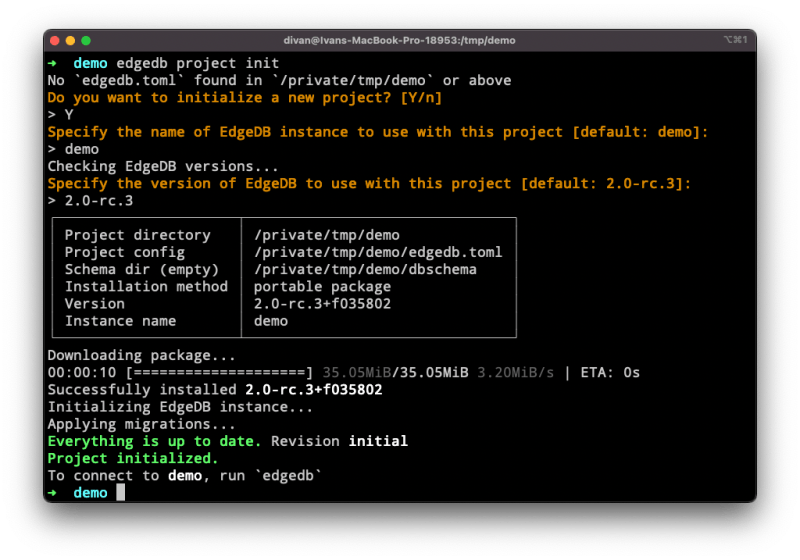Click 'Initializing EdgeDB instance...' line
The image size is (800, 560).
click(x=181, y=407)
